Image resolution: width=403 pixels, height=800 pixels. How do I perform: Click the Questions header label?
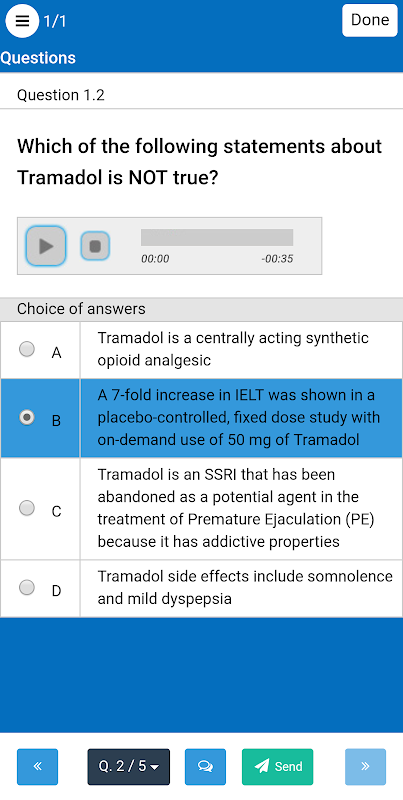tap(38, 58)
